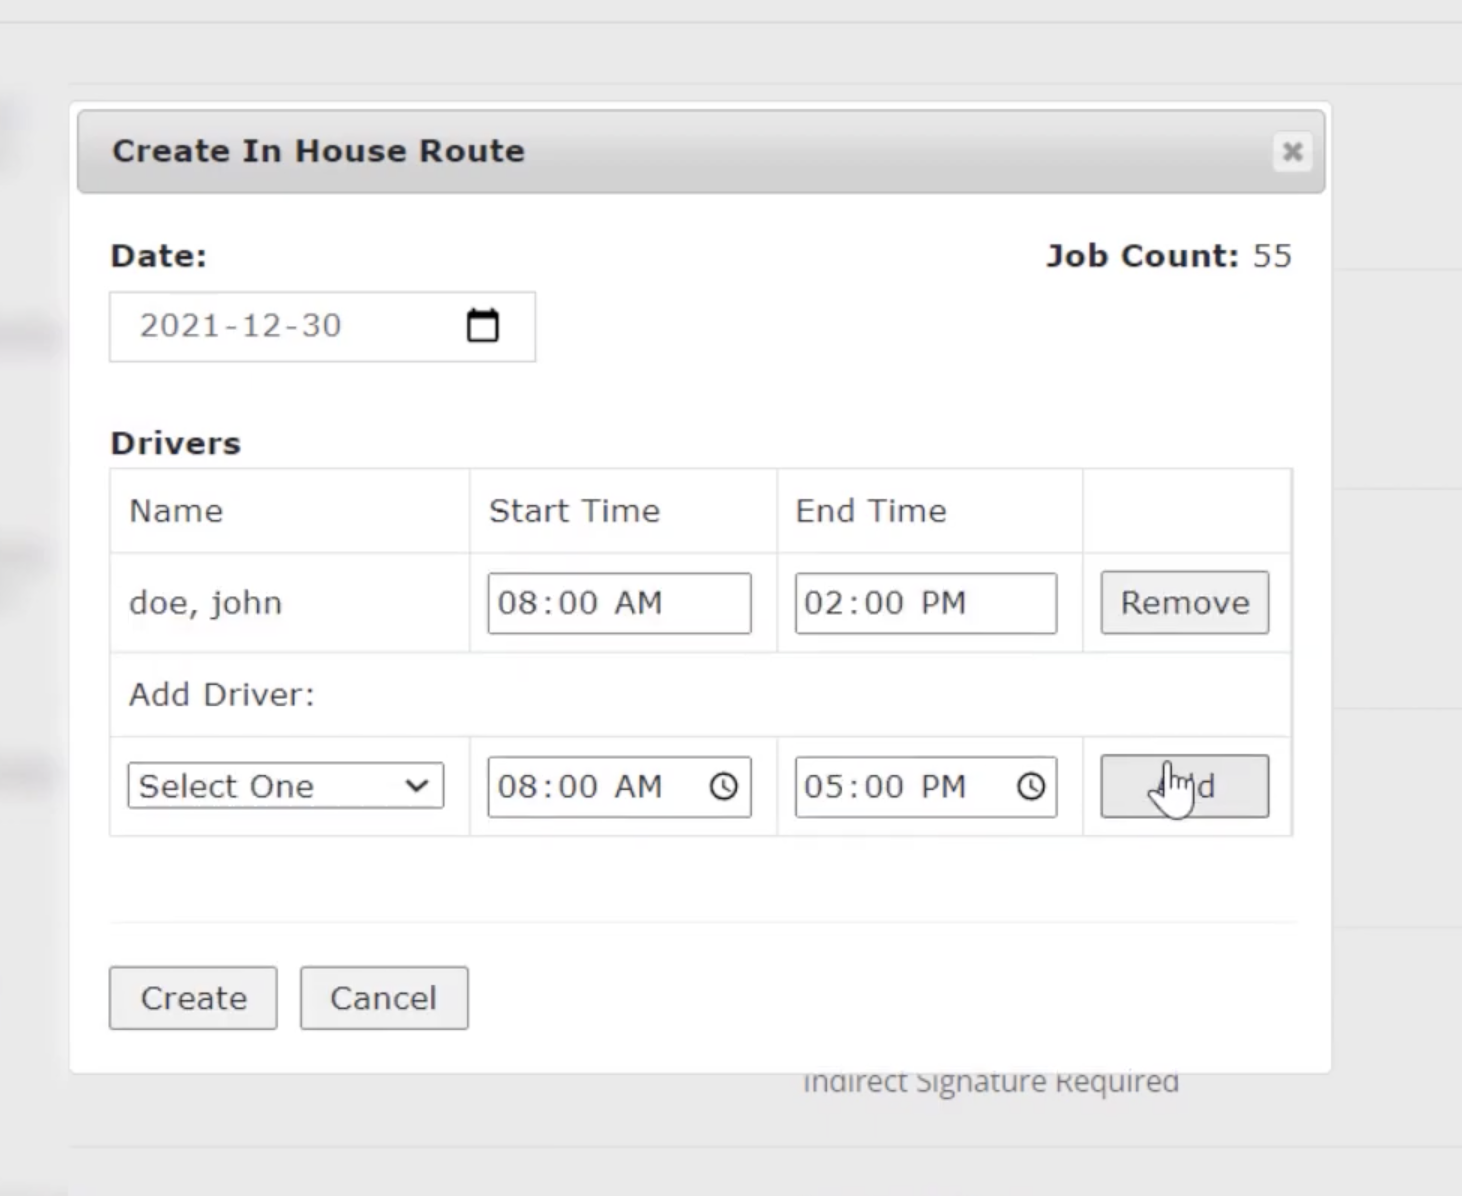Remove driver doe, john from the route
Image resolution: width=1462 pixels, height=1196 pixels.
tap(1184, 602)
